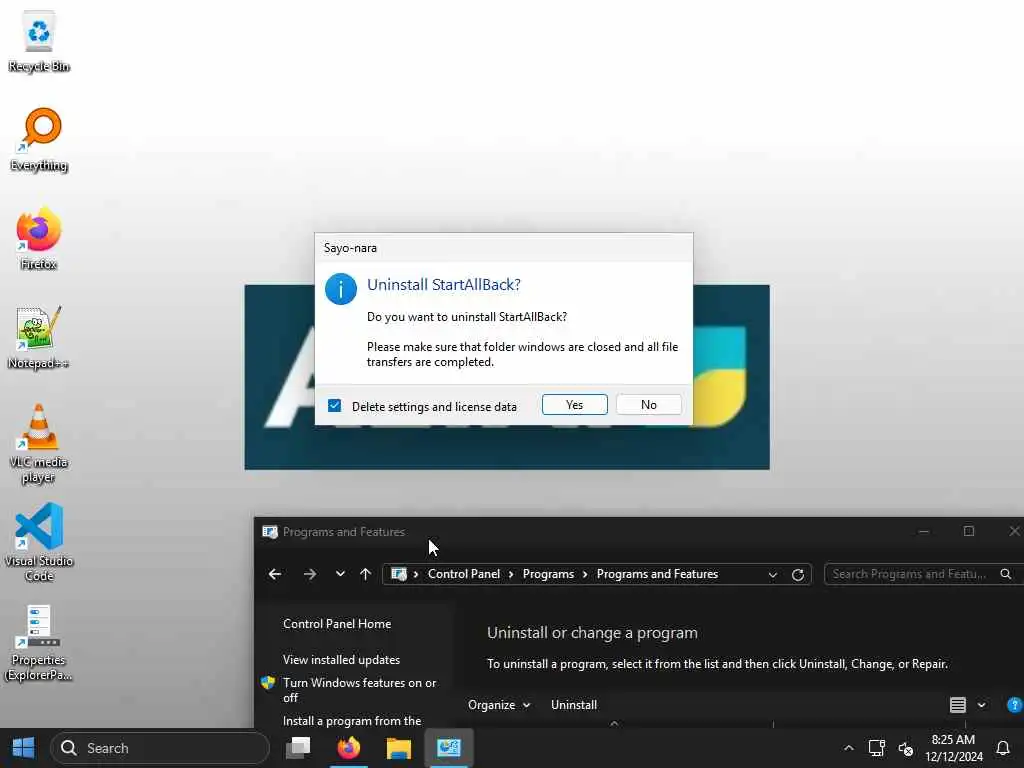Cancel uninstall with No button

coord(648,405)
